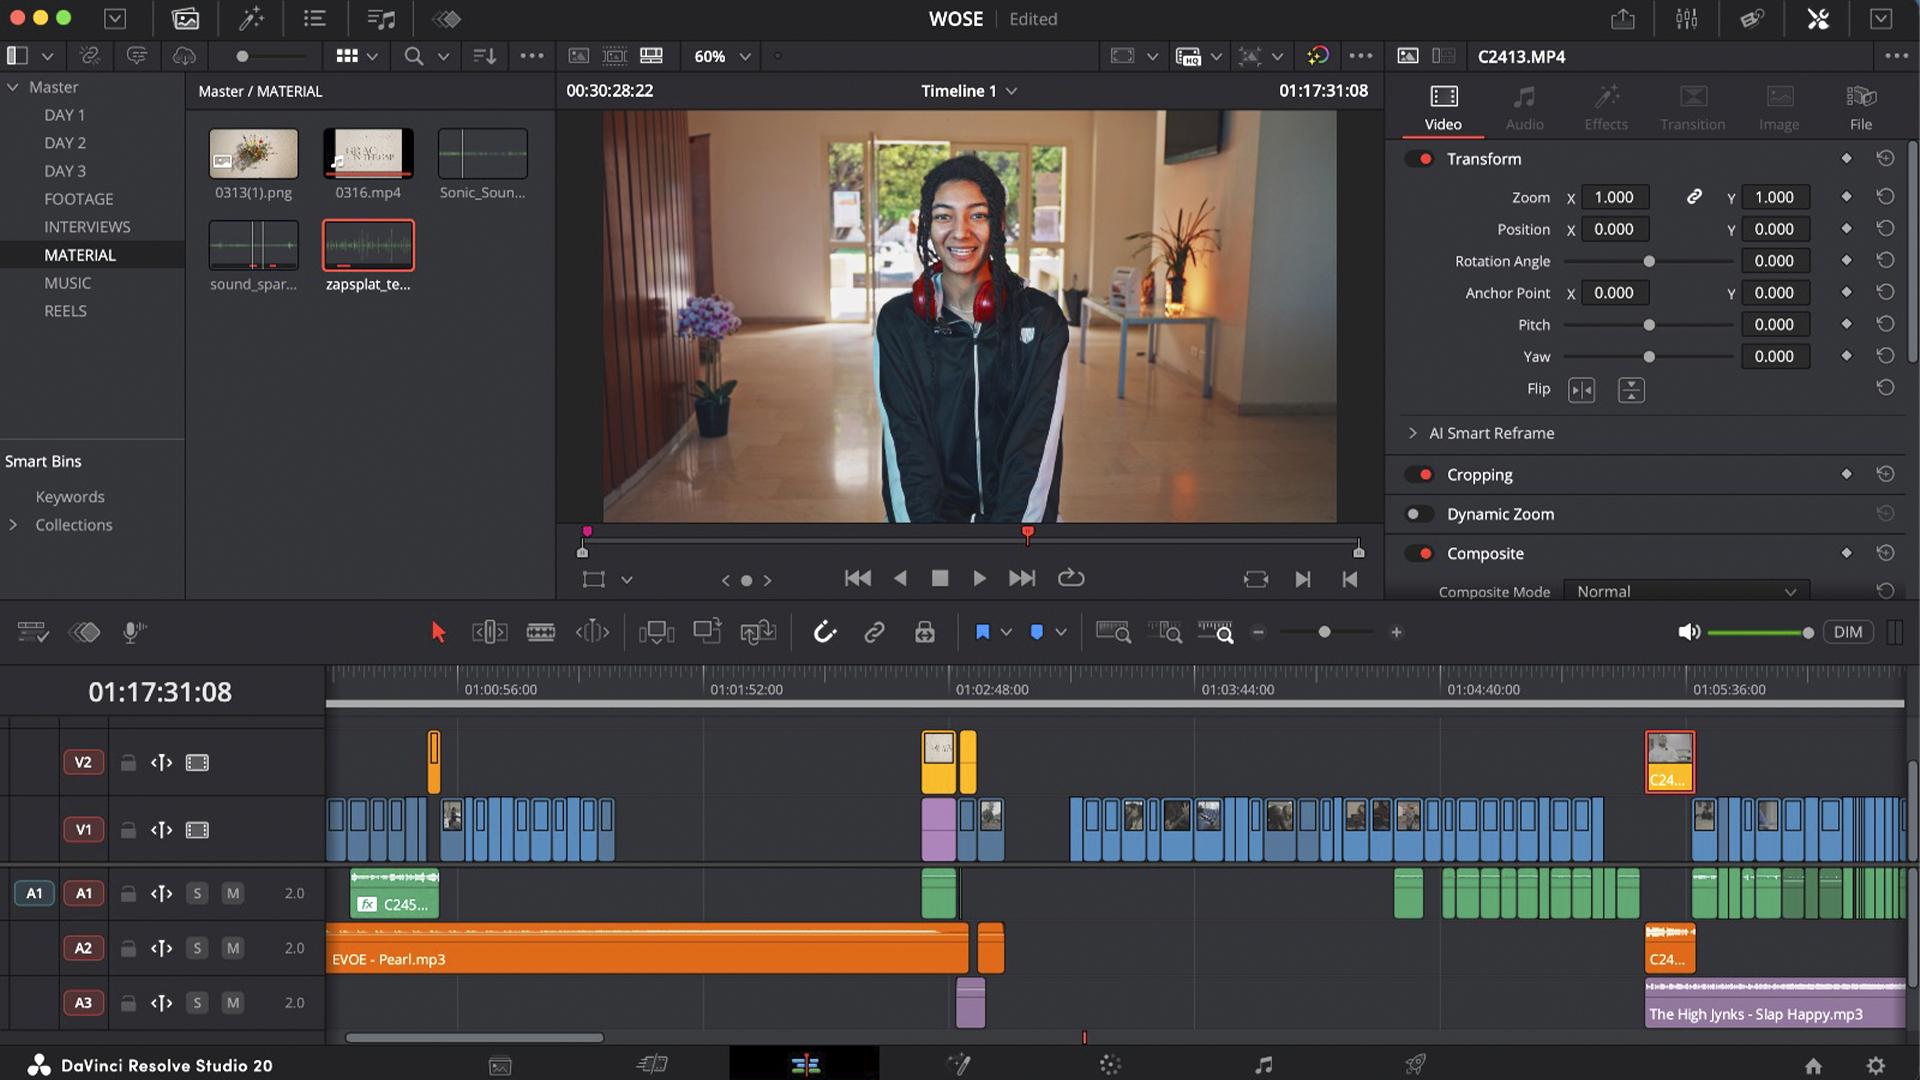Select the INTERVIEWS bin
This screenshot has width=1920, height=1080.
click(87, 227)
